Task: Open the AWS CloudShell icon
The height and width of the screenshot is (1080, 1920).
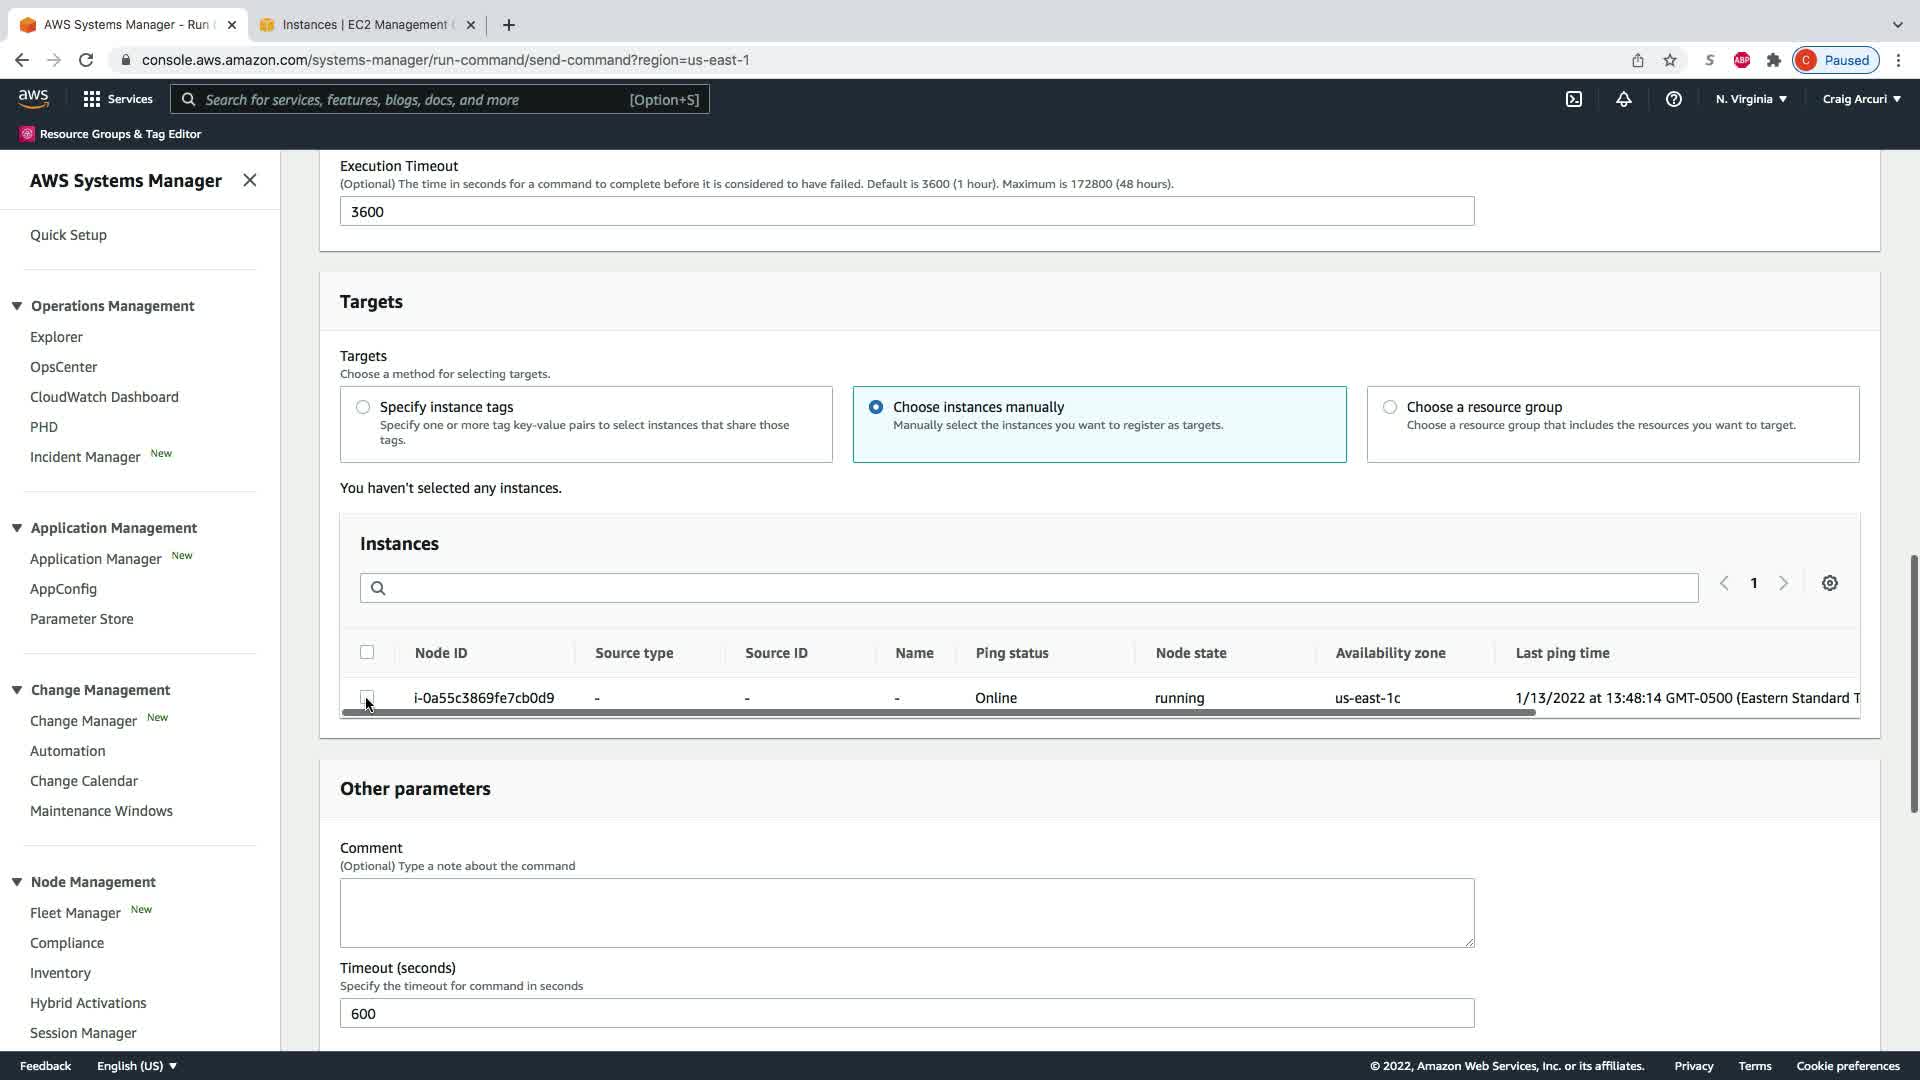Action: coord(1574,99)
